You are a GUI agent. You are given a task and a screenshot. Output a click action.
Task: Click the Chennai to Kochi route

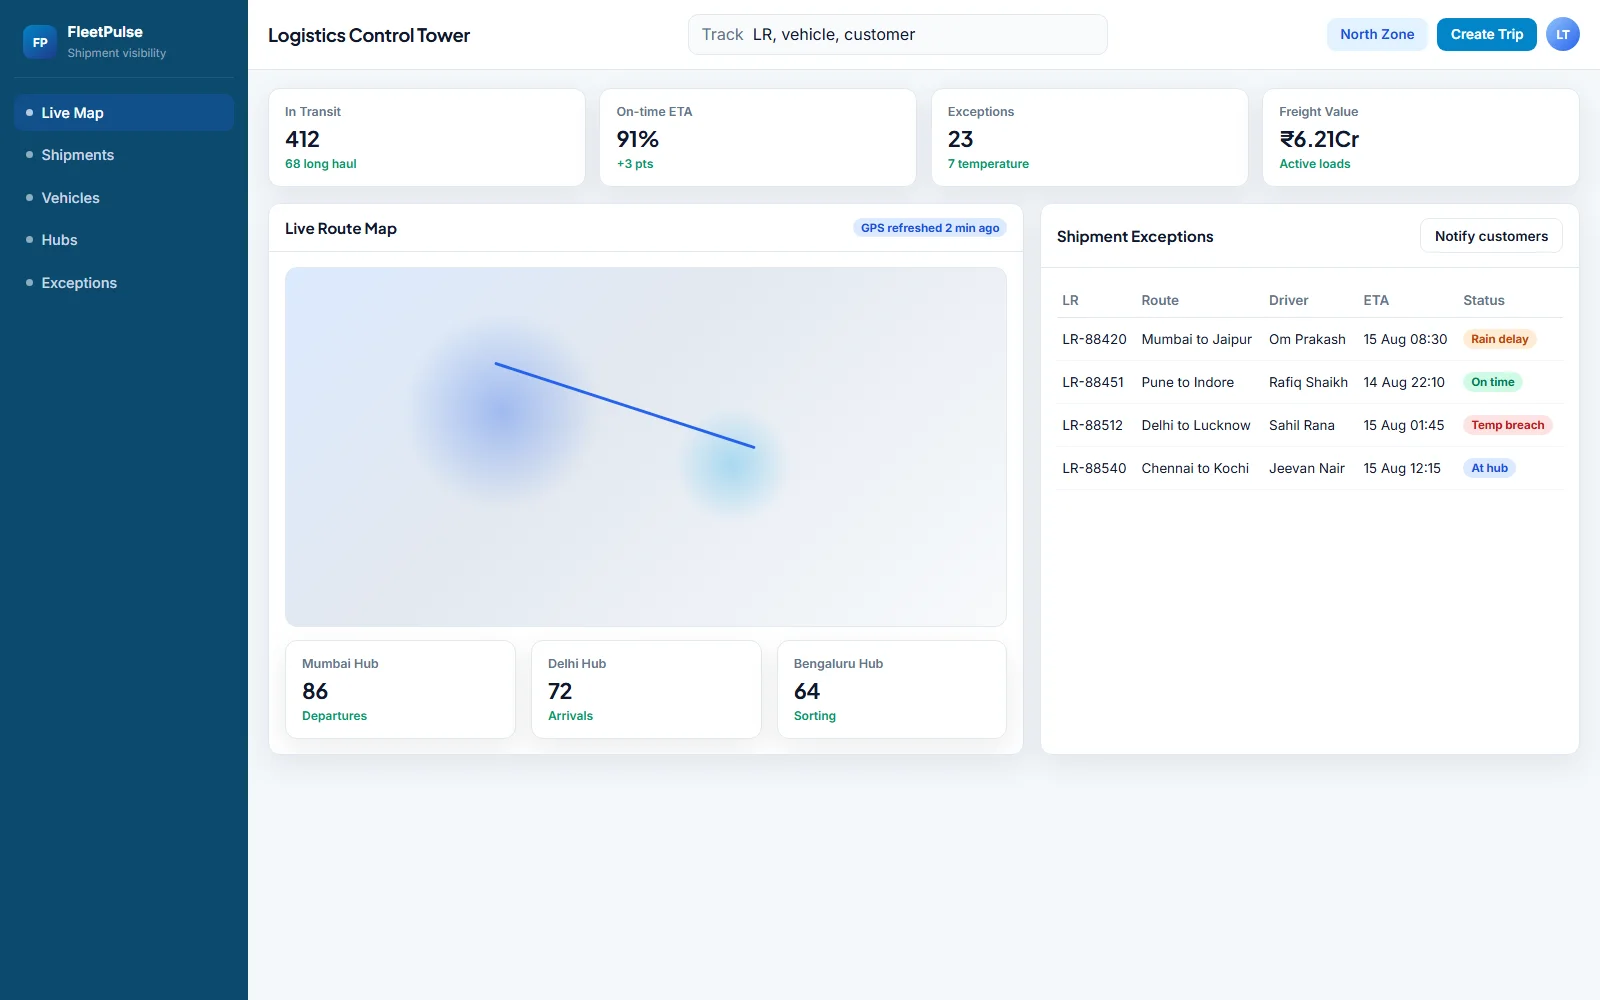click(1195, 468)
